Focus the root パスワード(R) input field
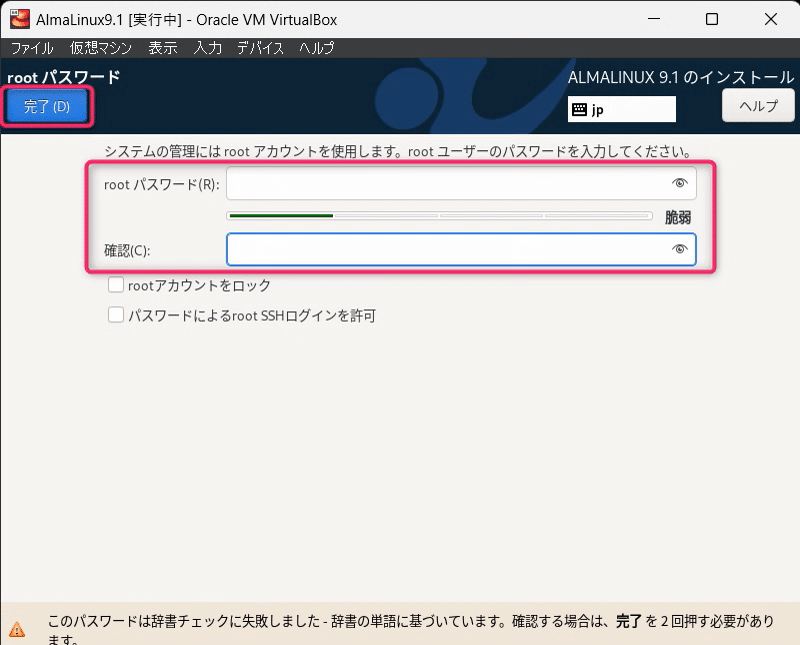The width and height of the screenshot is (800, 645). (461, 183)
